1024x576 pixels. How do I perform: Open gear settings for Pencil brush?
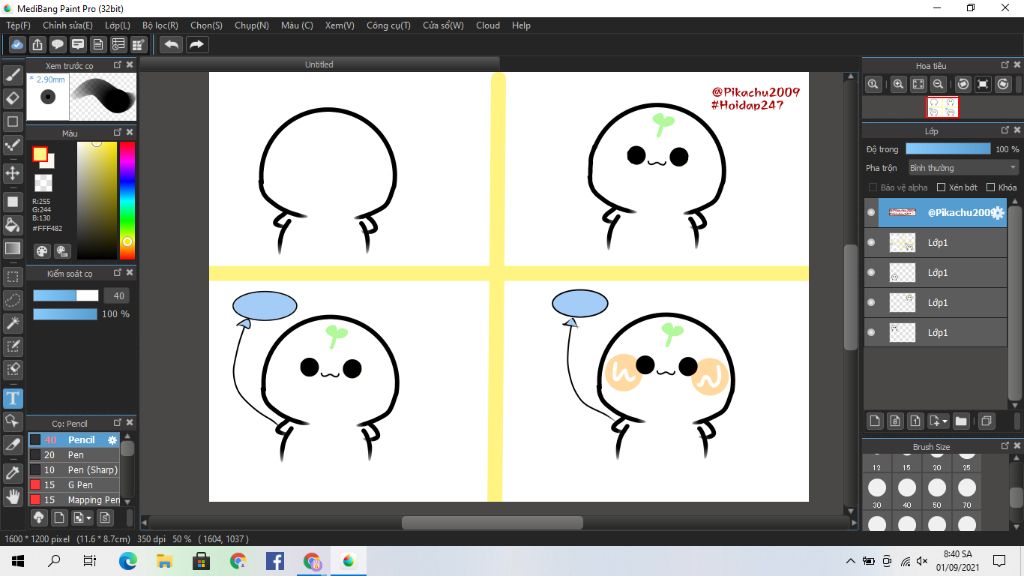[112, 440]
